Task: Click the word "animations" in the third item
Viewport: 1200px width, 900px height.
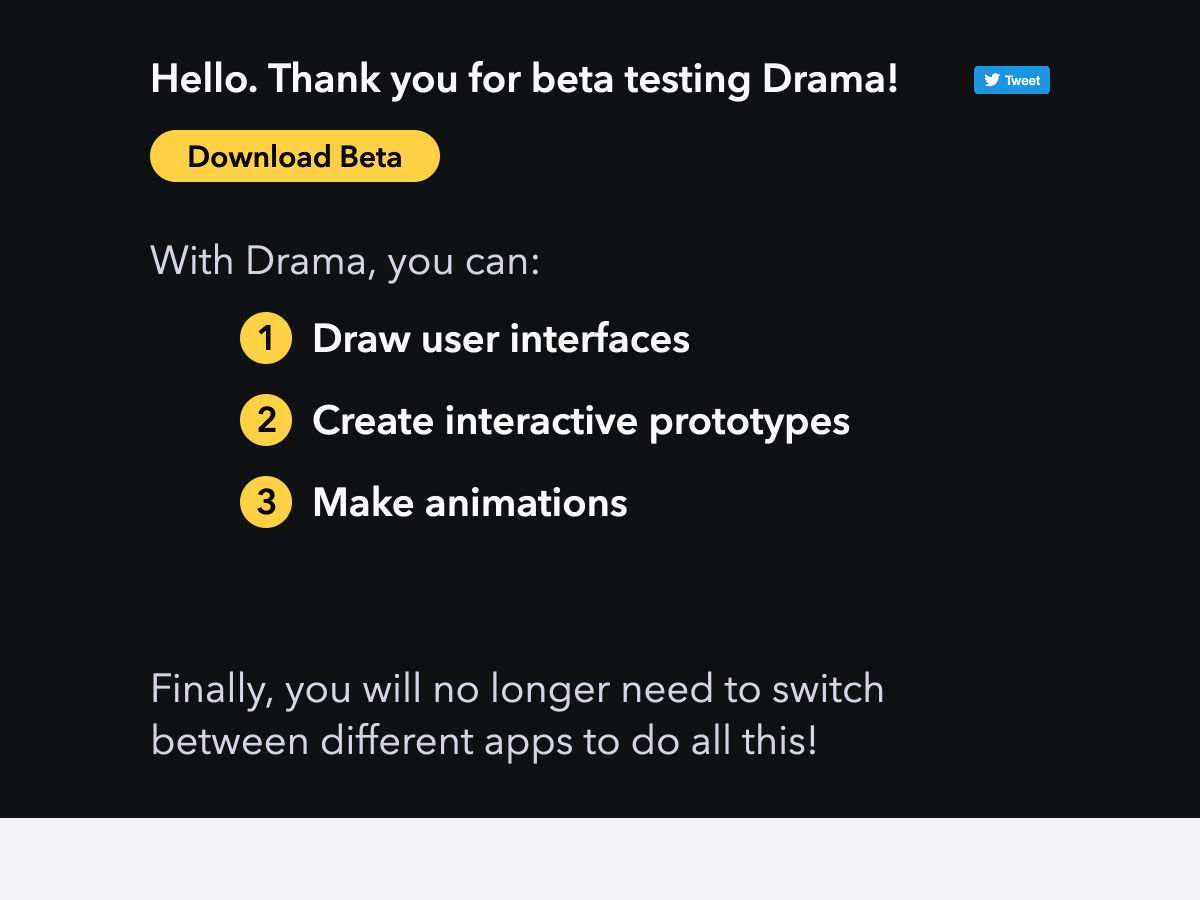Action: coord(526,502)
